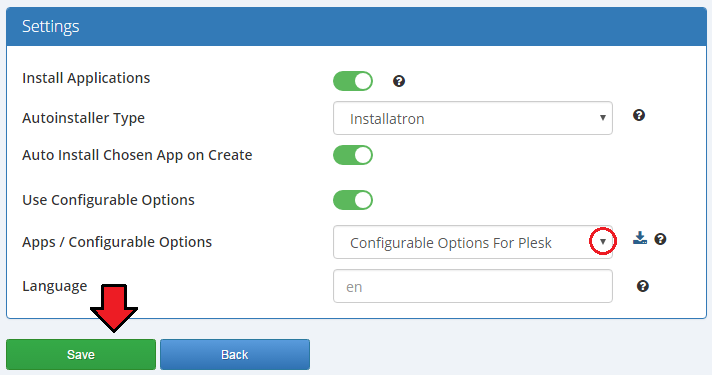
Task: Download configurable options via download icon
Action: 640,238
